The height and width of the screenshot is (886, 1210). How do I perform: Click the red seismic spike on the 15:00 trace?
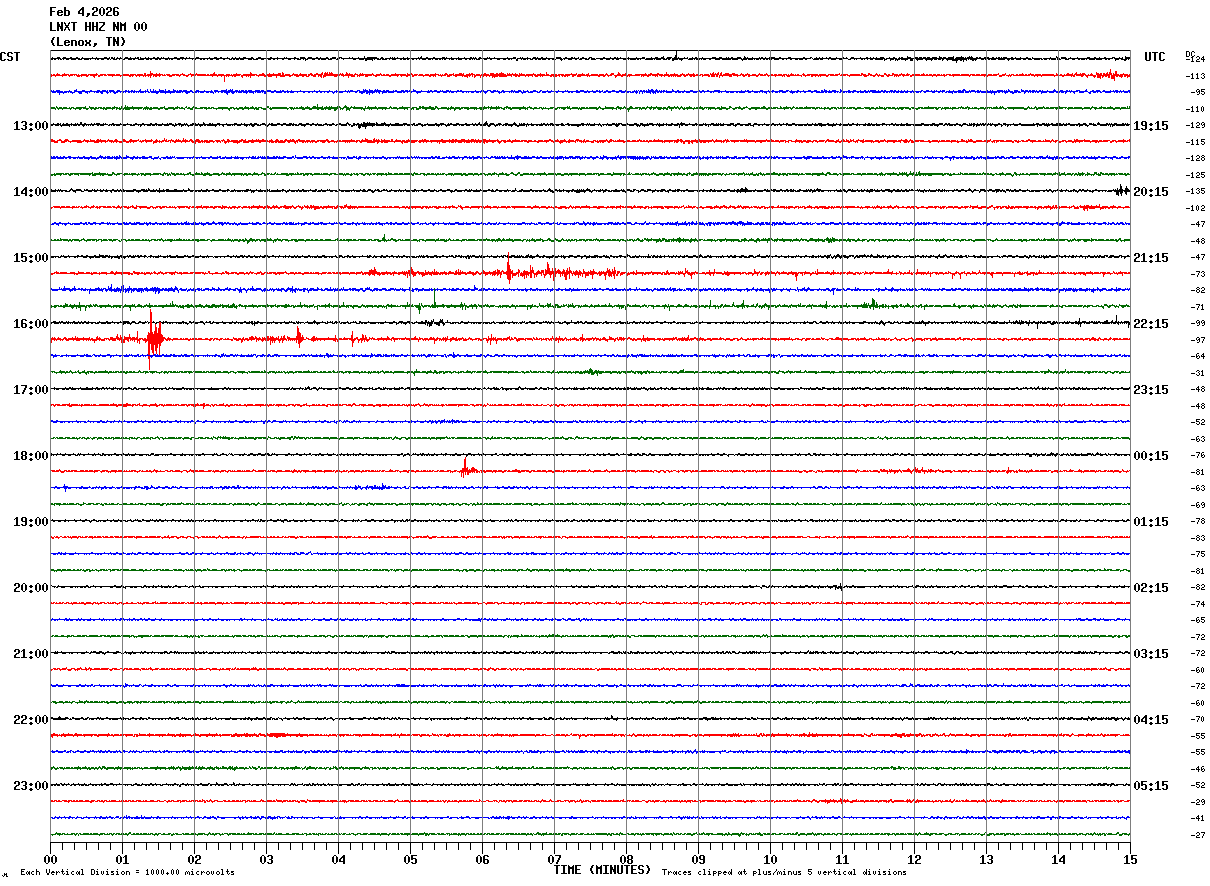pos(508,270)
